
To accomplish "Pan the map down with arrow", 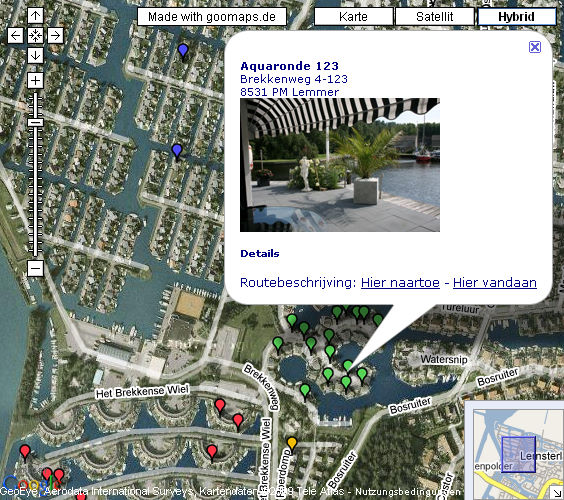I will (35, 56).
